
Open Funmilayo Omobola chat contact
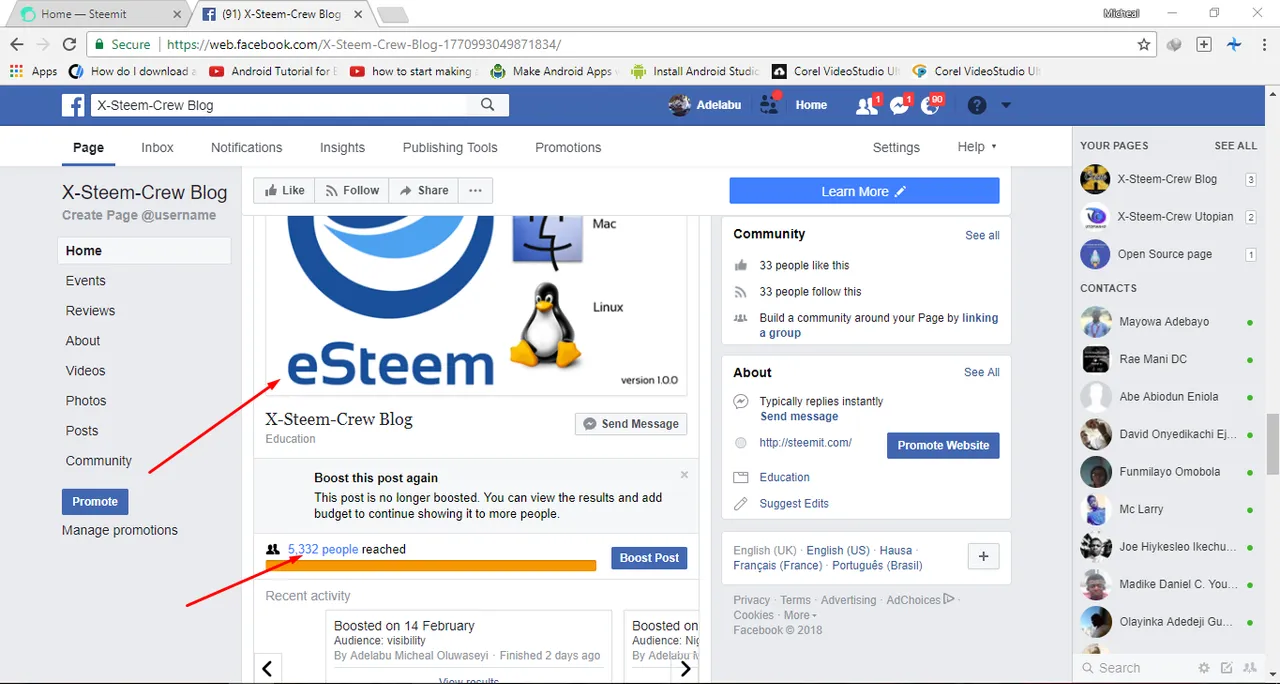click(1171, 472)
